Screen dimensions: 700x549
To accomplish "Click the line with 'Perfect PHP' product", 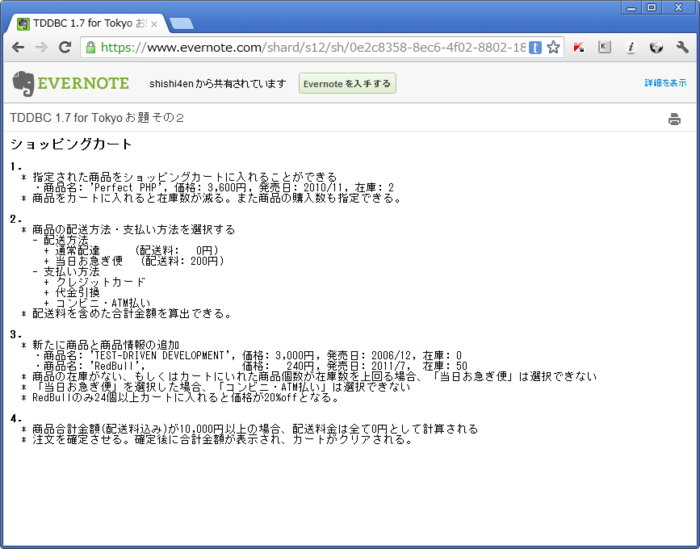I will pyautogui.click(x=214, y=187).
